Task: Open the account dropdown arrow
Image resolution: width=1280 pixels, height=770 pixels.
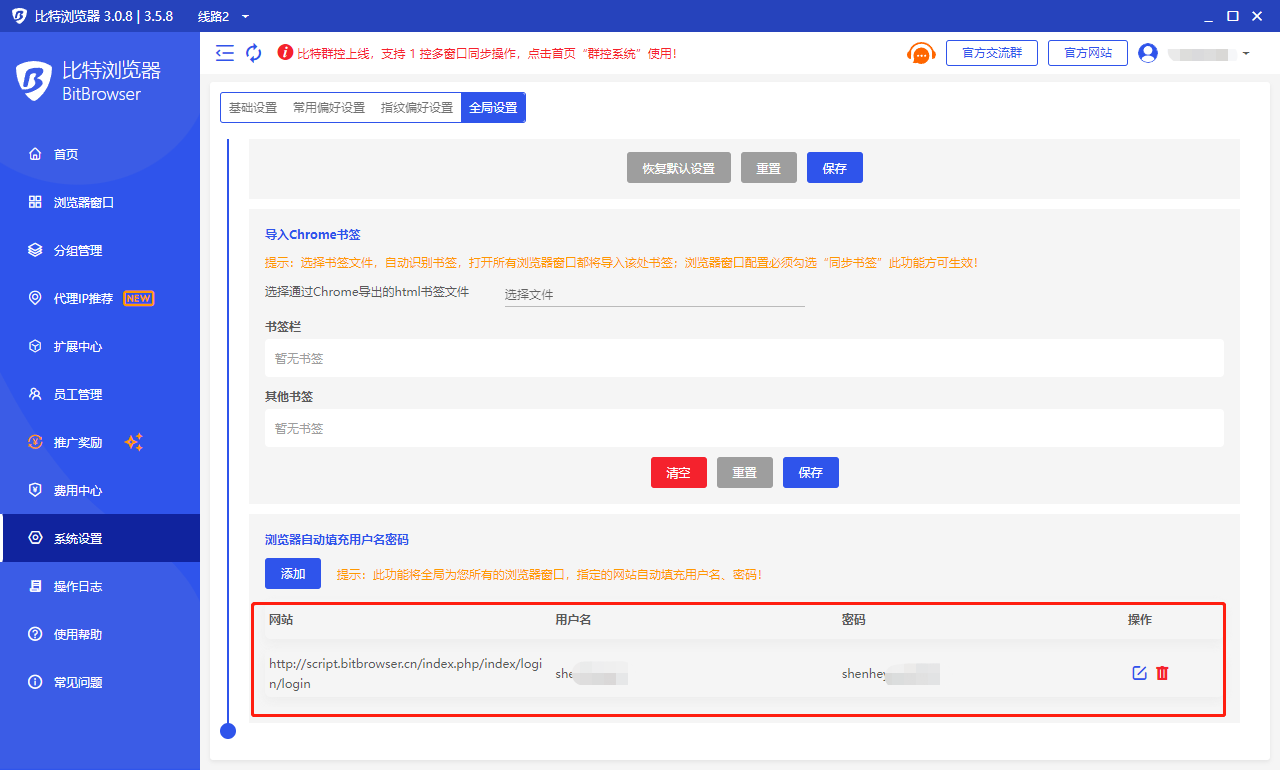Action: (1246, 53)
